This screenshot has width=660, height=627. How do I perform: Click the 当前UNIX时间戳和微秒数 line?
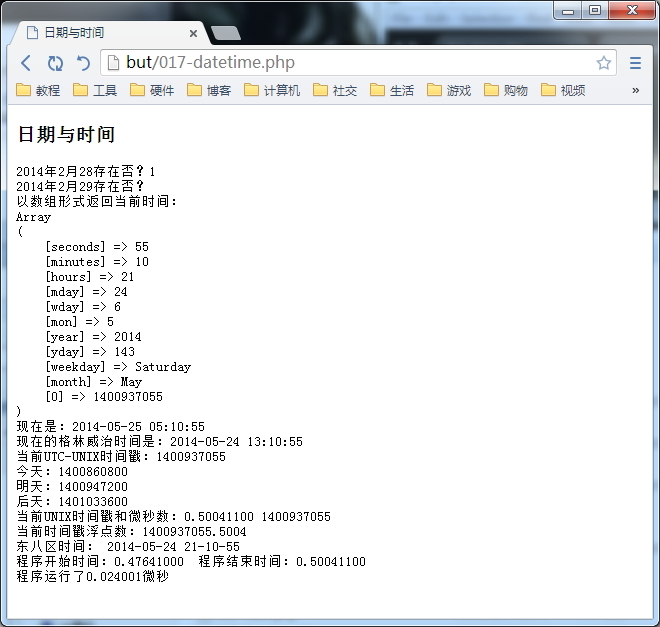174,516
